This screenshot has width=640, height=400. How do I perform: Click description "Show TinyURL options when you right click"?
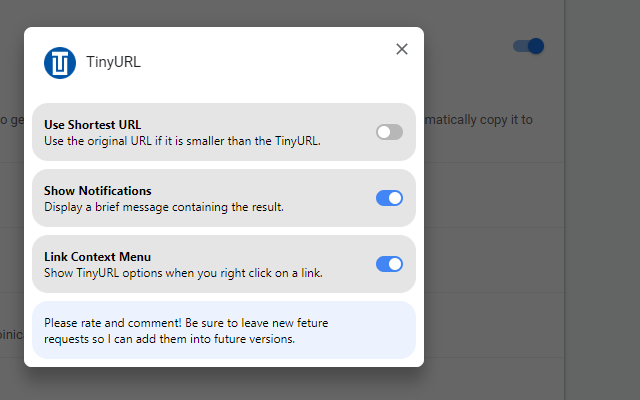183,273
